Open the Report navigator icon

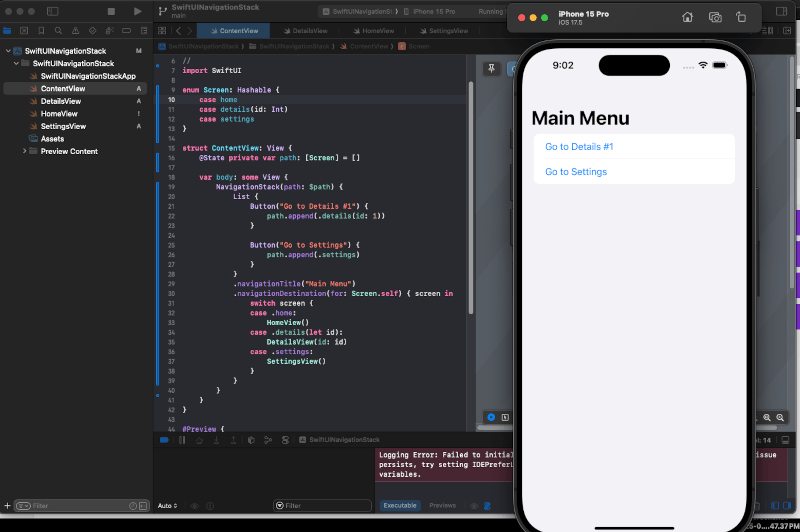pos(144,31)
